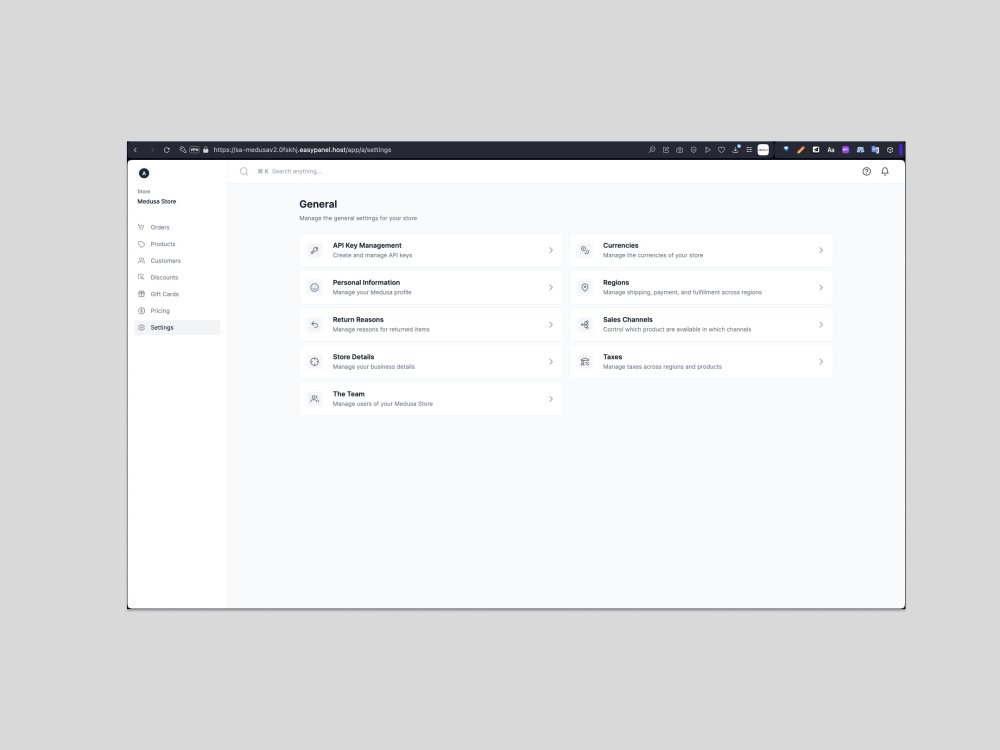The image size is (1000, 750).
Task: Click the Pricing dollar icon
Action: [x=141, y=311]
